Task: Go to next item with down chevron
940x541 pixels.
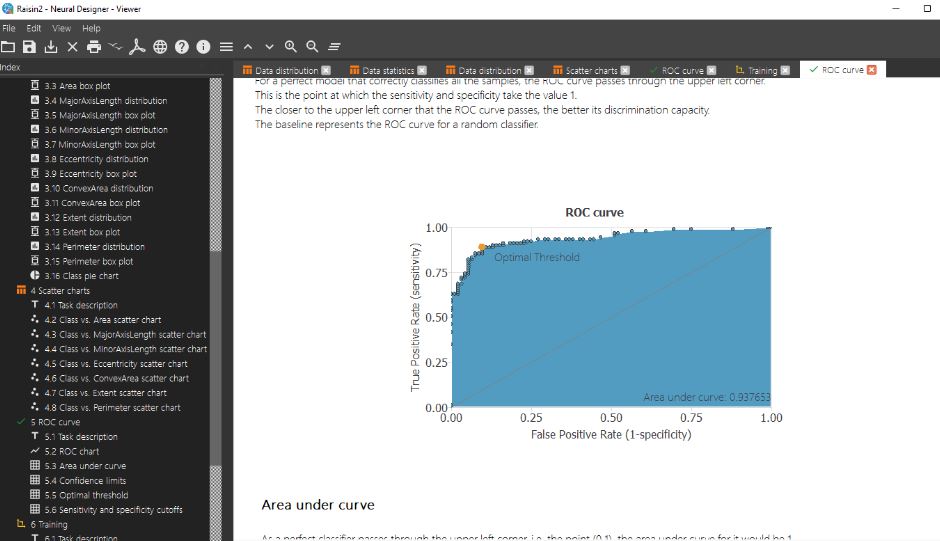Action: [269, 46]
